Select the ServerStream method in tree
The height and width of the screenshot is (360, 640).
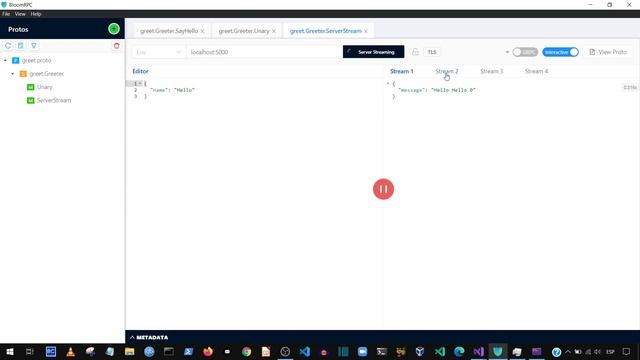54,100
